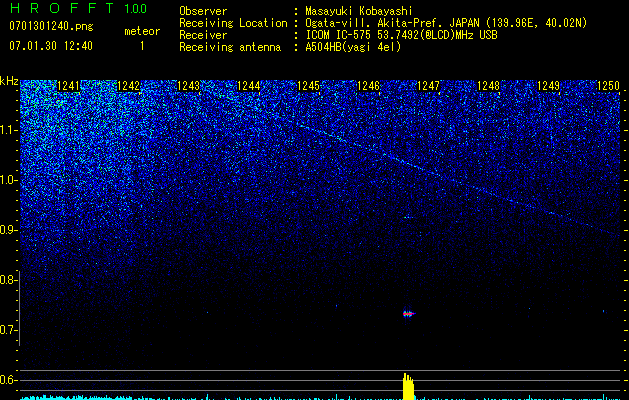Click the Receiving Location label
Viewport: 629px width, 400px height.
click(x=233, y=23)
